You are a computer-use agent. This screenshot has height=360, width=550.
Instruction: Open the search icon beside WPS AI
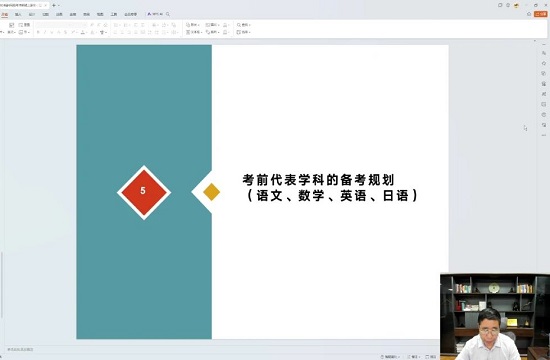point(168,14)
